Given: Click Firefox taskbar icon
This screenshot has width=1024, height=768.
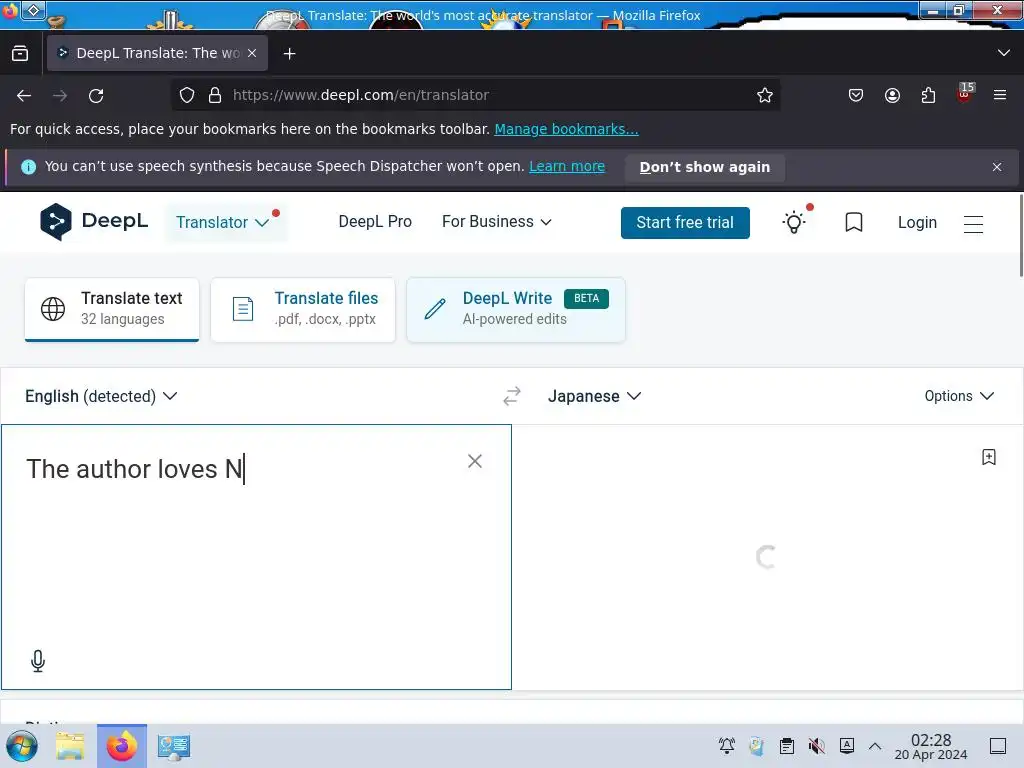Looking at the screenshot, I should click(x=122, y=746).
